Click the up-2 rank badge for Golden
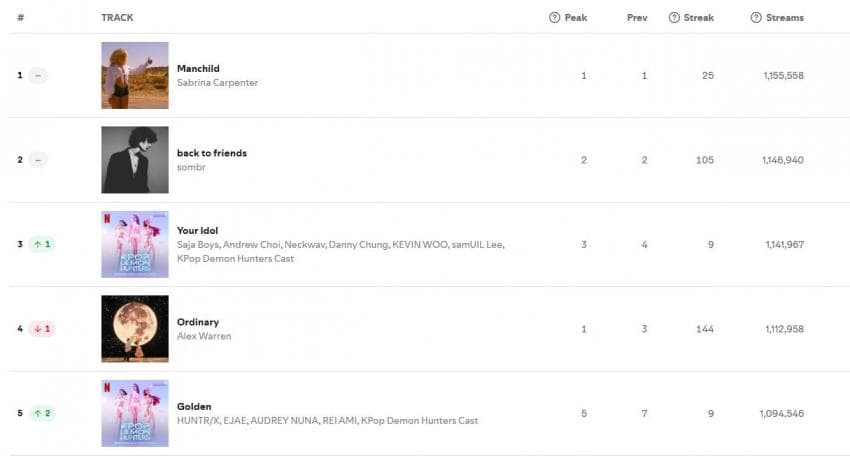Screen dimensions: 850x456 42,413
